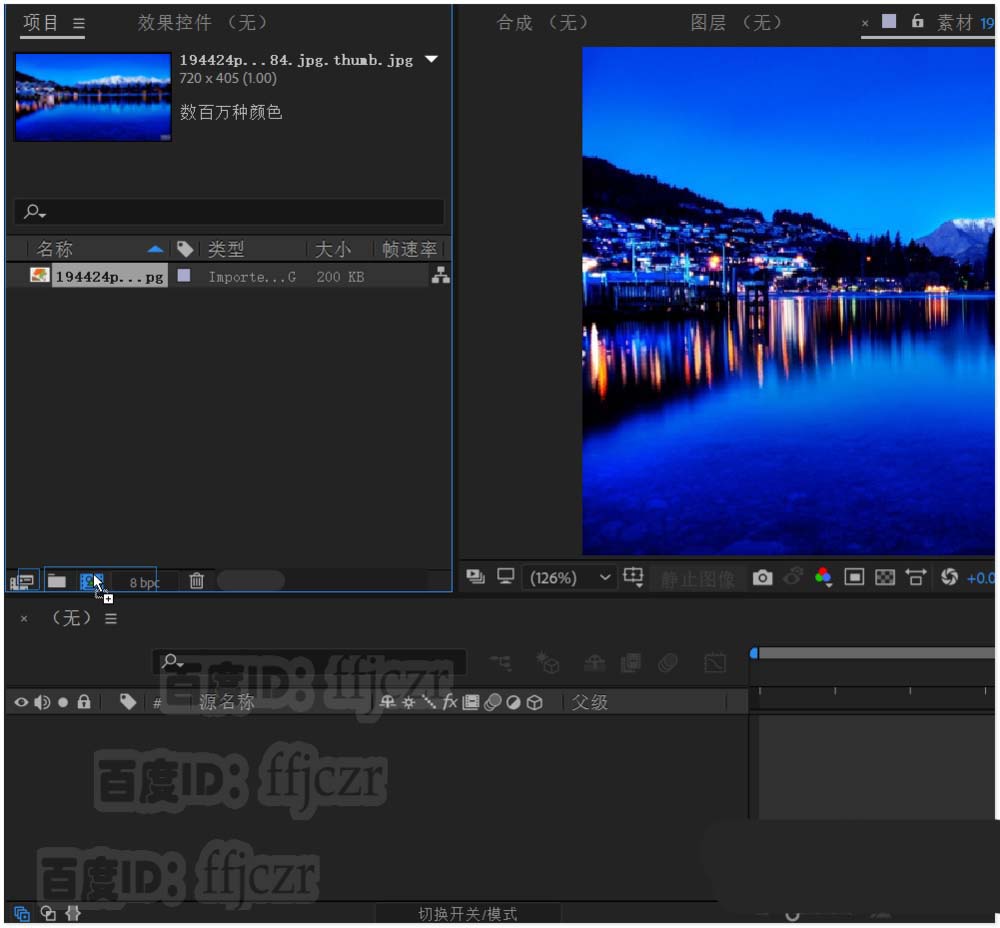The width and height of the screenshot is (1000, 928).
Task: Click the 3D layer cube column header
Action: (x=535, y=703)
